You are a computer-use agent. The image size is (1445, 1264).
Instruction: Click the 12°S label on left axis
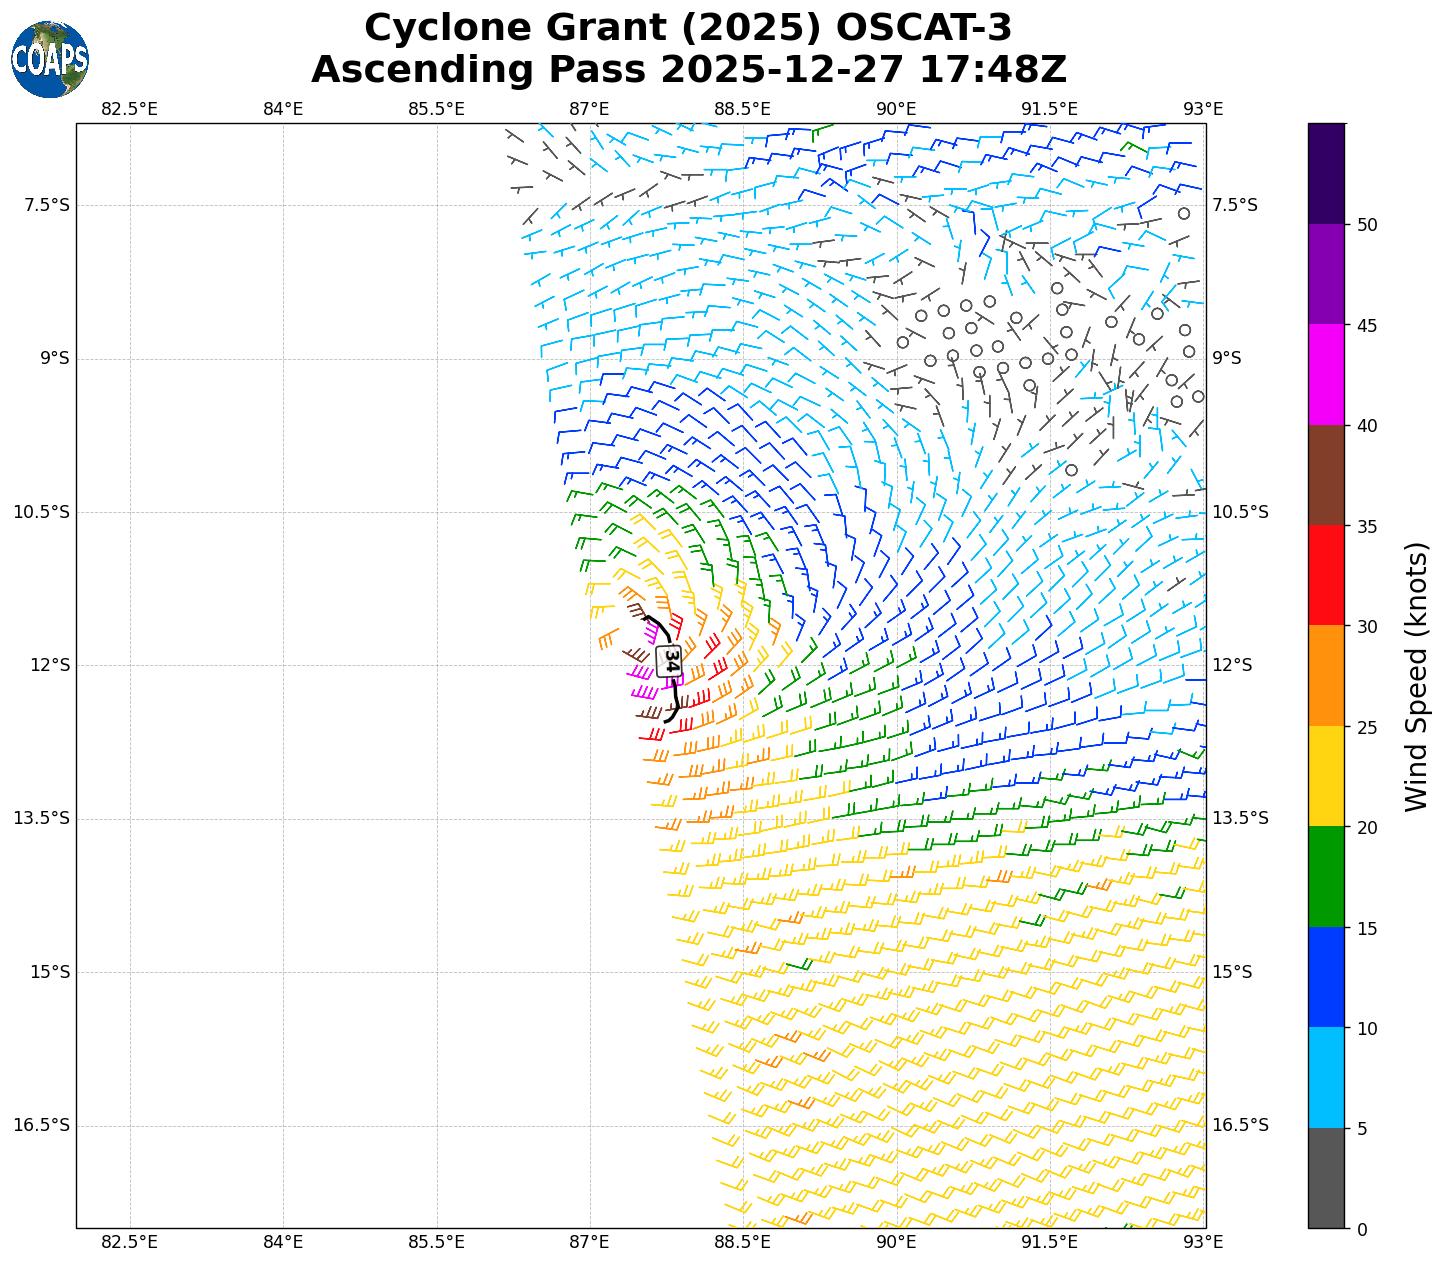pyautogui.click(x=55, y=665)
